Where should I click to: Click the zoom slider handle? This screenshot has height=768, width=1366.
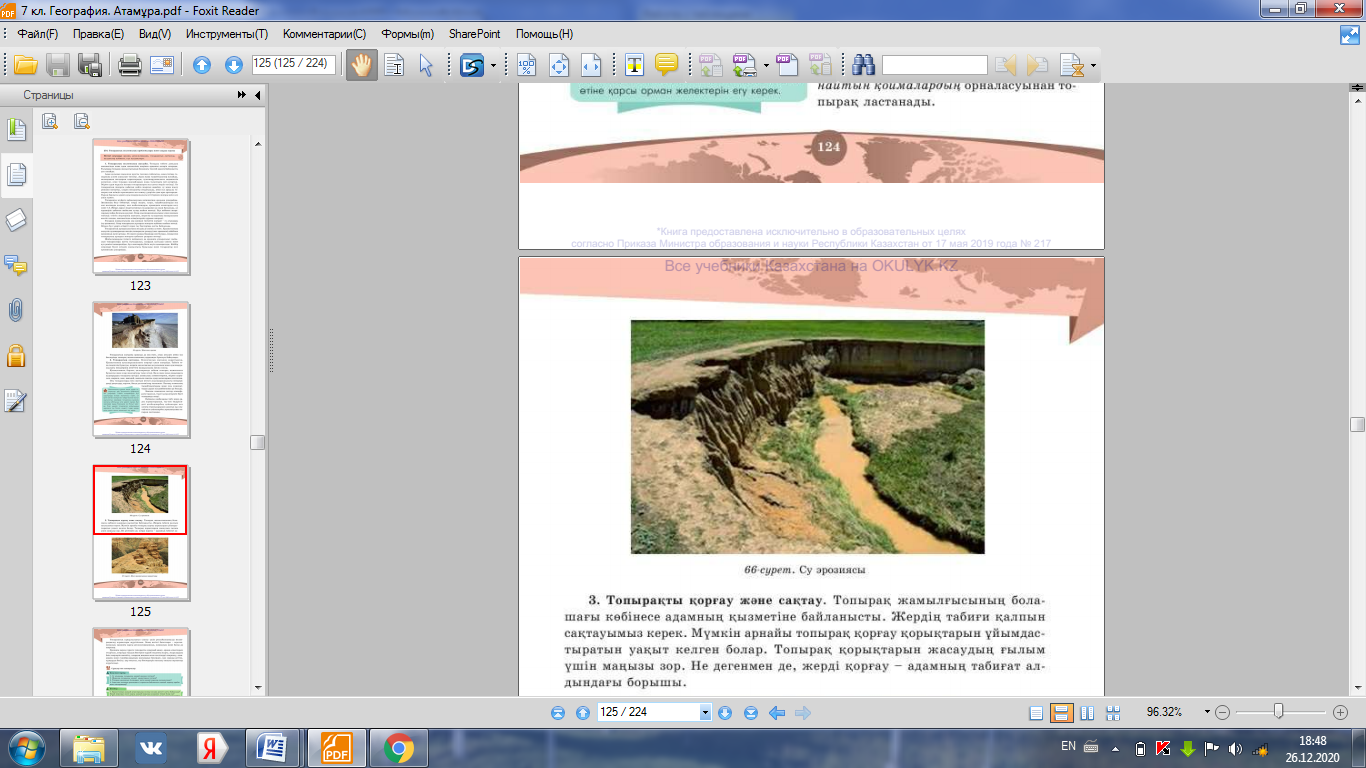(1278, 711)
